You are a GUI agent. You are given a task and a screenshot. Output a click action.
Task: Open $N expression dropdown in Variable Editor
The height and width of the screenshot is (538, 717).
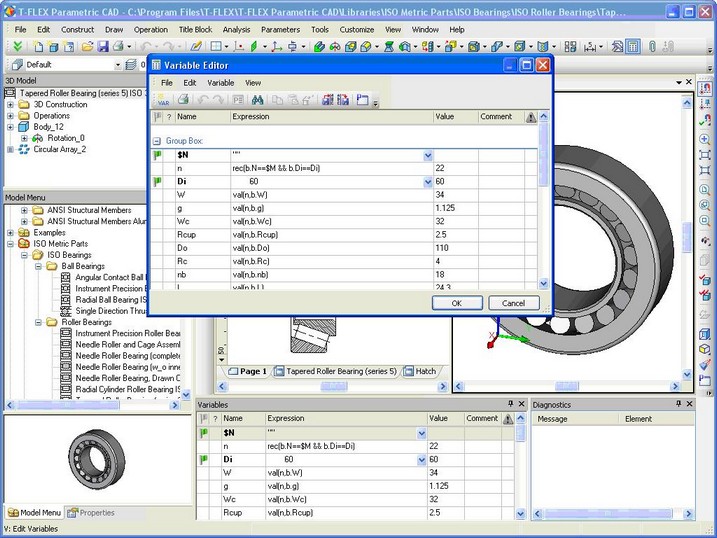coord(428,155)
